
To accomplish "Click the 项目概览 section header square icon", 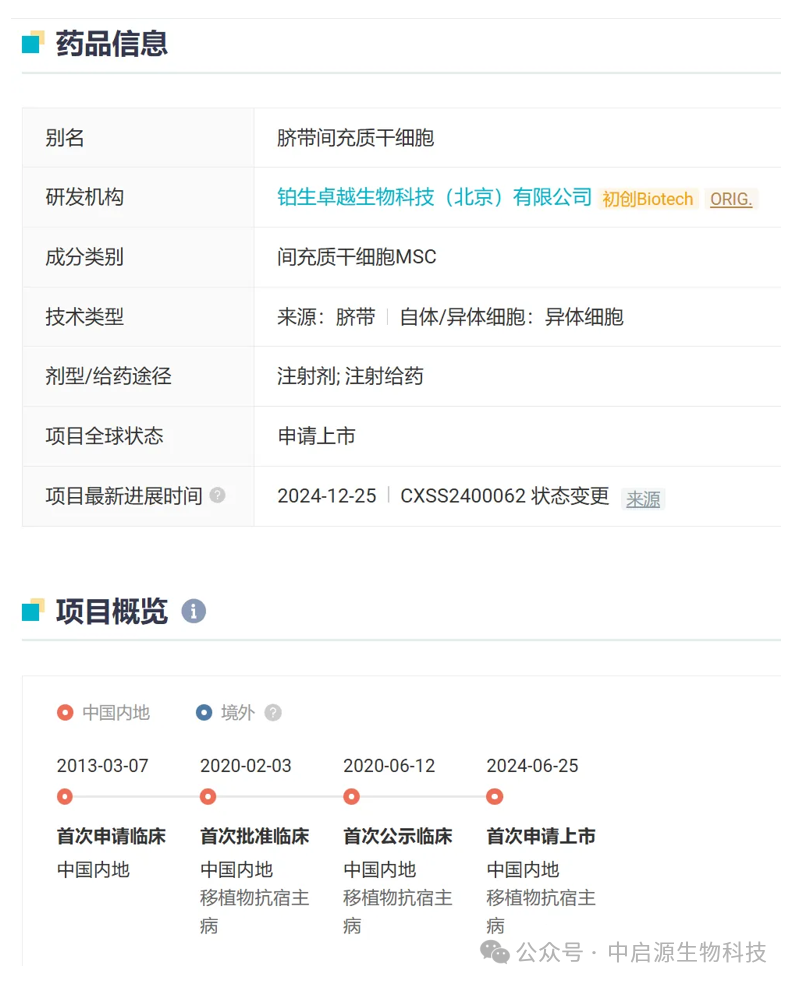I will pyautogui.click(x=33, y=610).
